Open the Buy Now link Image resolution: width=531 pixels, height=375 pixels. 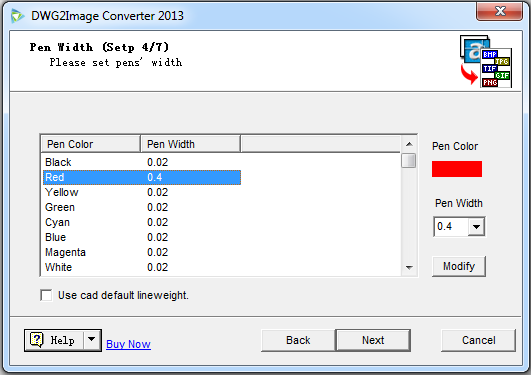(x=128, y=344)
